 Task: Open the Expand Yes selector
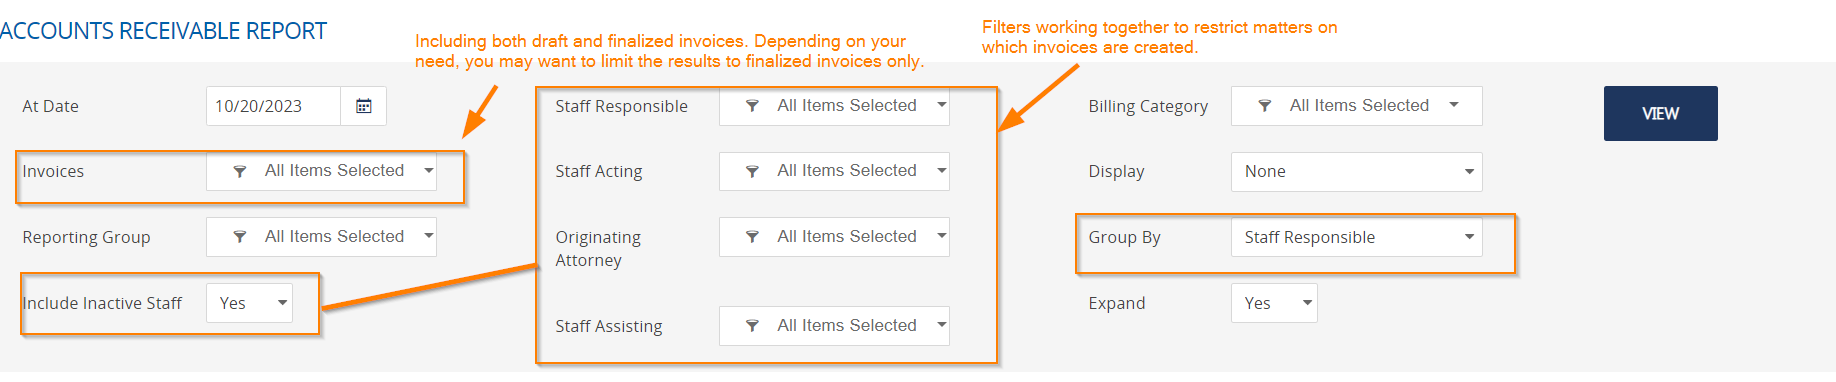coord(1274,303)
